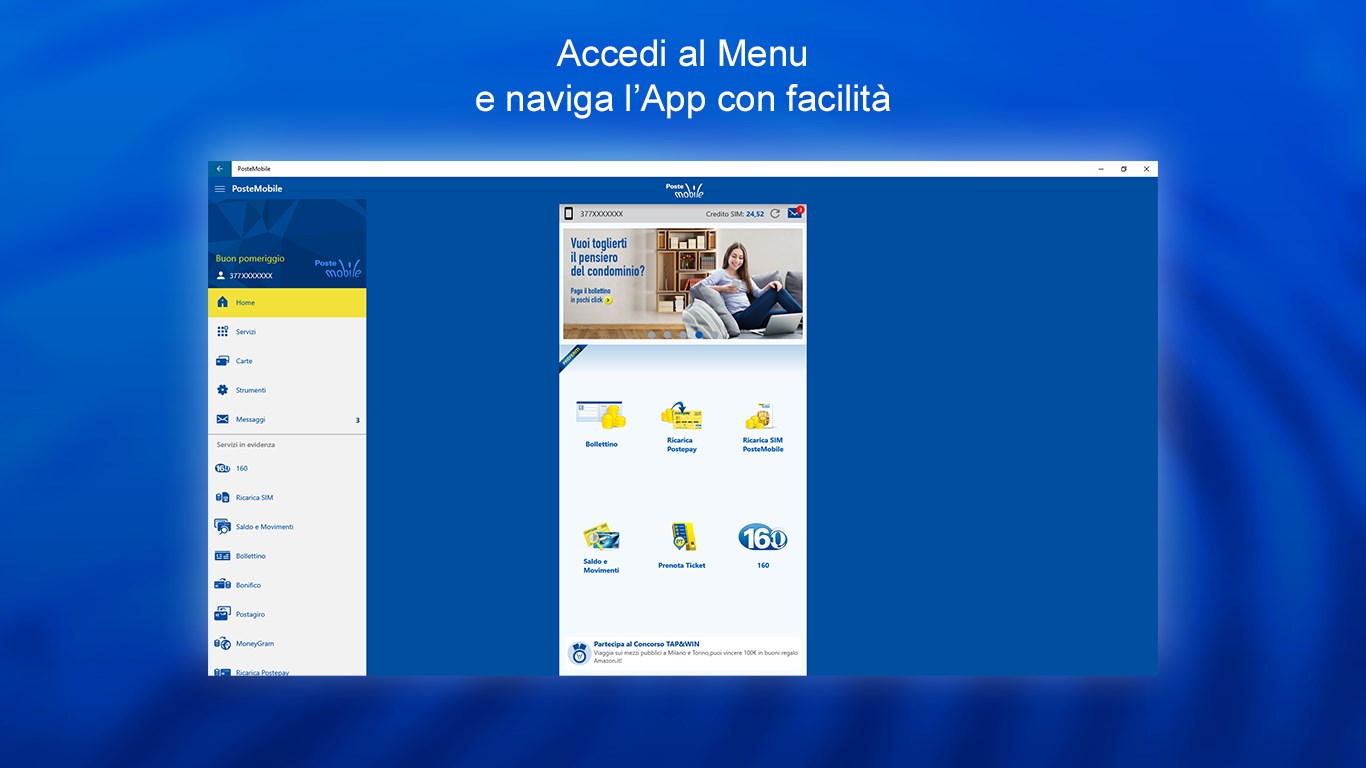Viewport: 1366px width, 768px height.
Task: Click the PosteMobile title next to the hamburger
Action: click(257, 189)
